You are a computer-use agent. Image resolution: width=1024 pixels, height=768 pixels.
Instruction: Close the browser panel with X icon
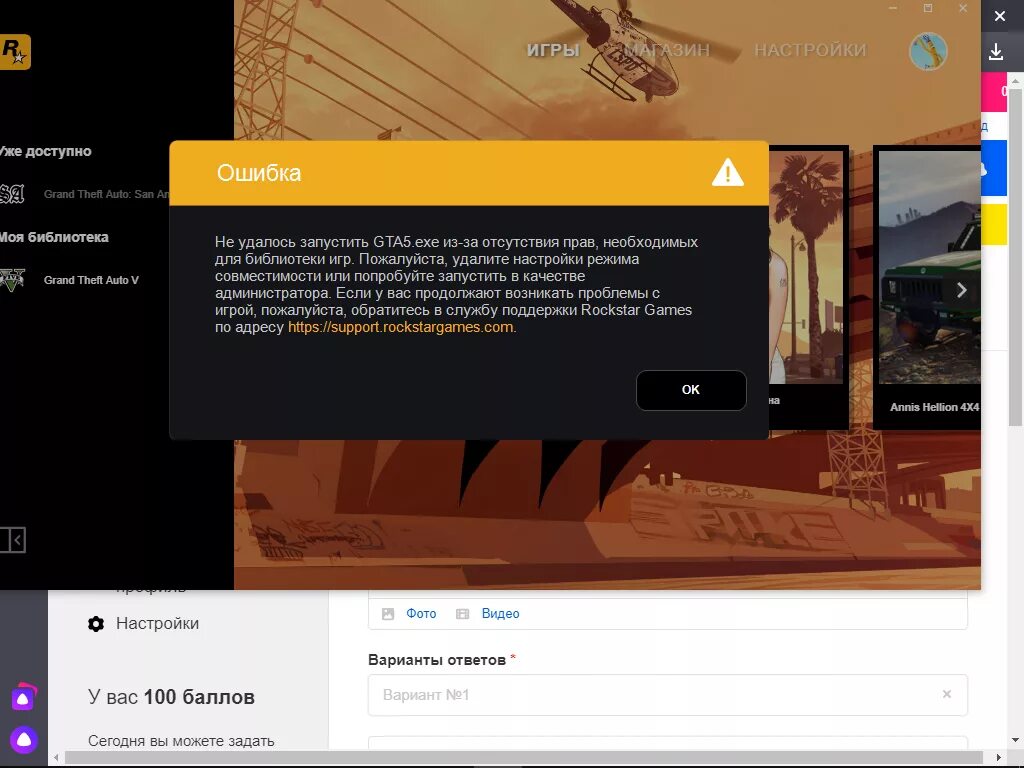(1000, 16)
